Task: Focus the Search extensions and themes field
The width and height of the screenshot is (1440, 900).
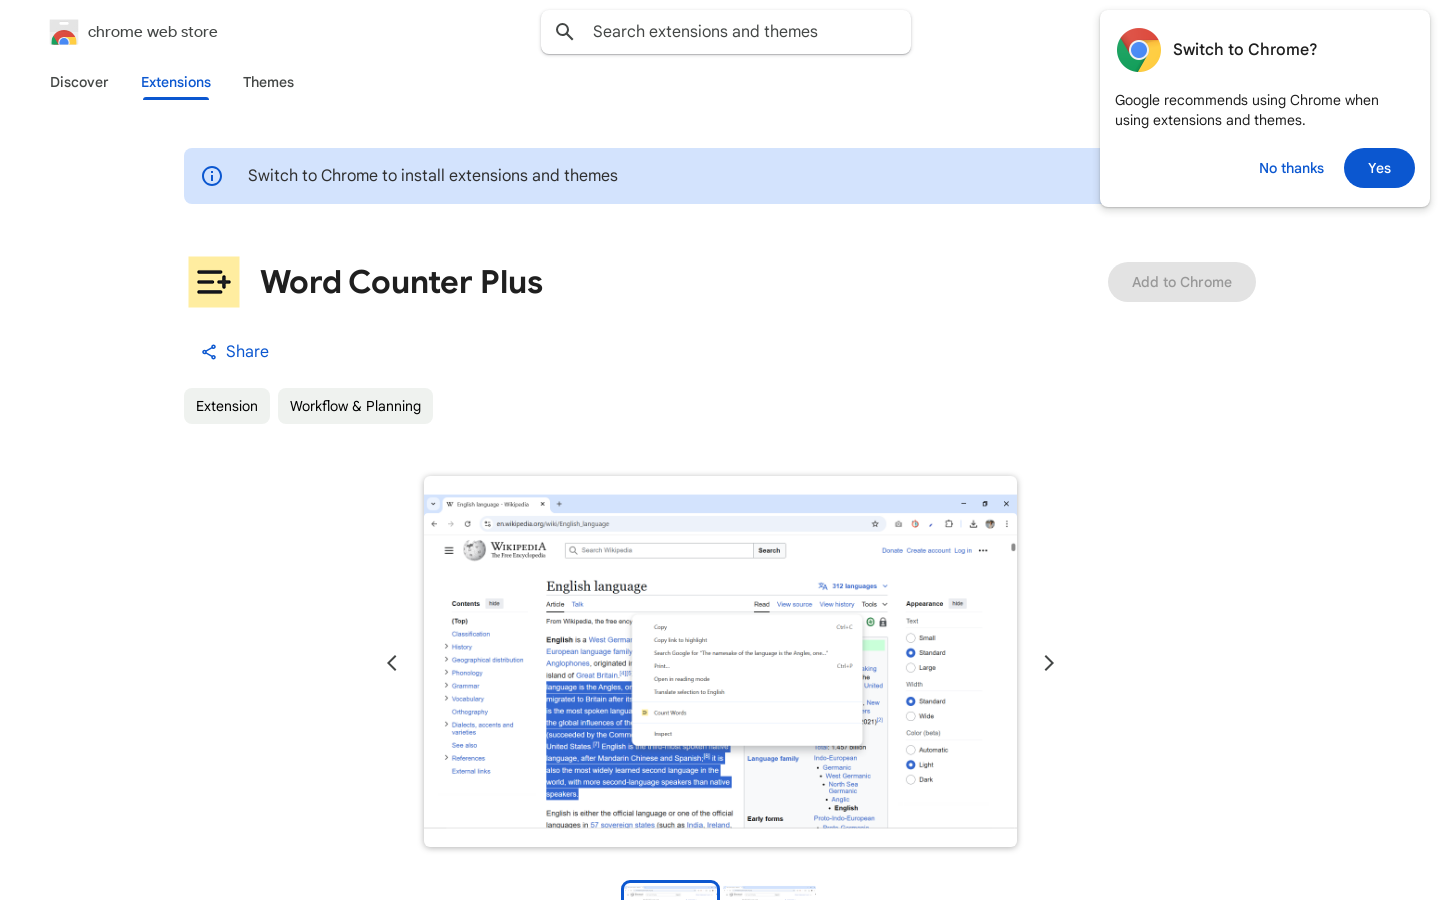Action: [x=726, y=32]
